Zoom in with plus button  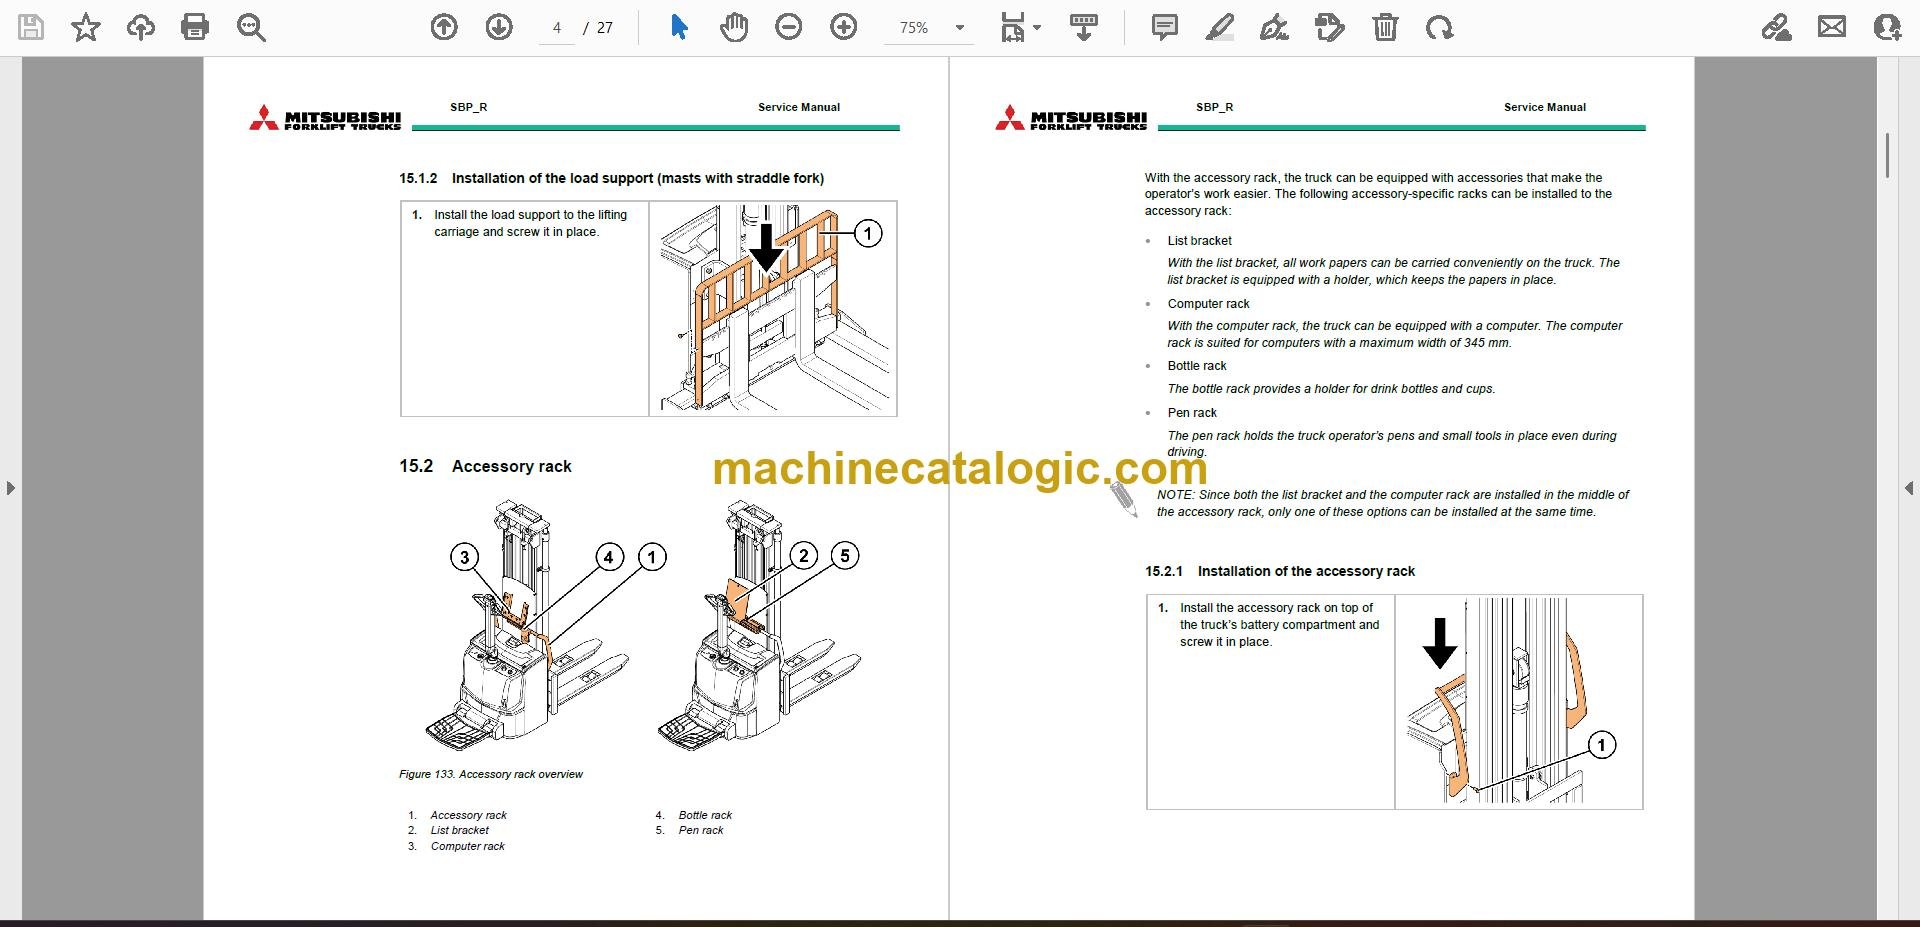coord(844,27)
